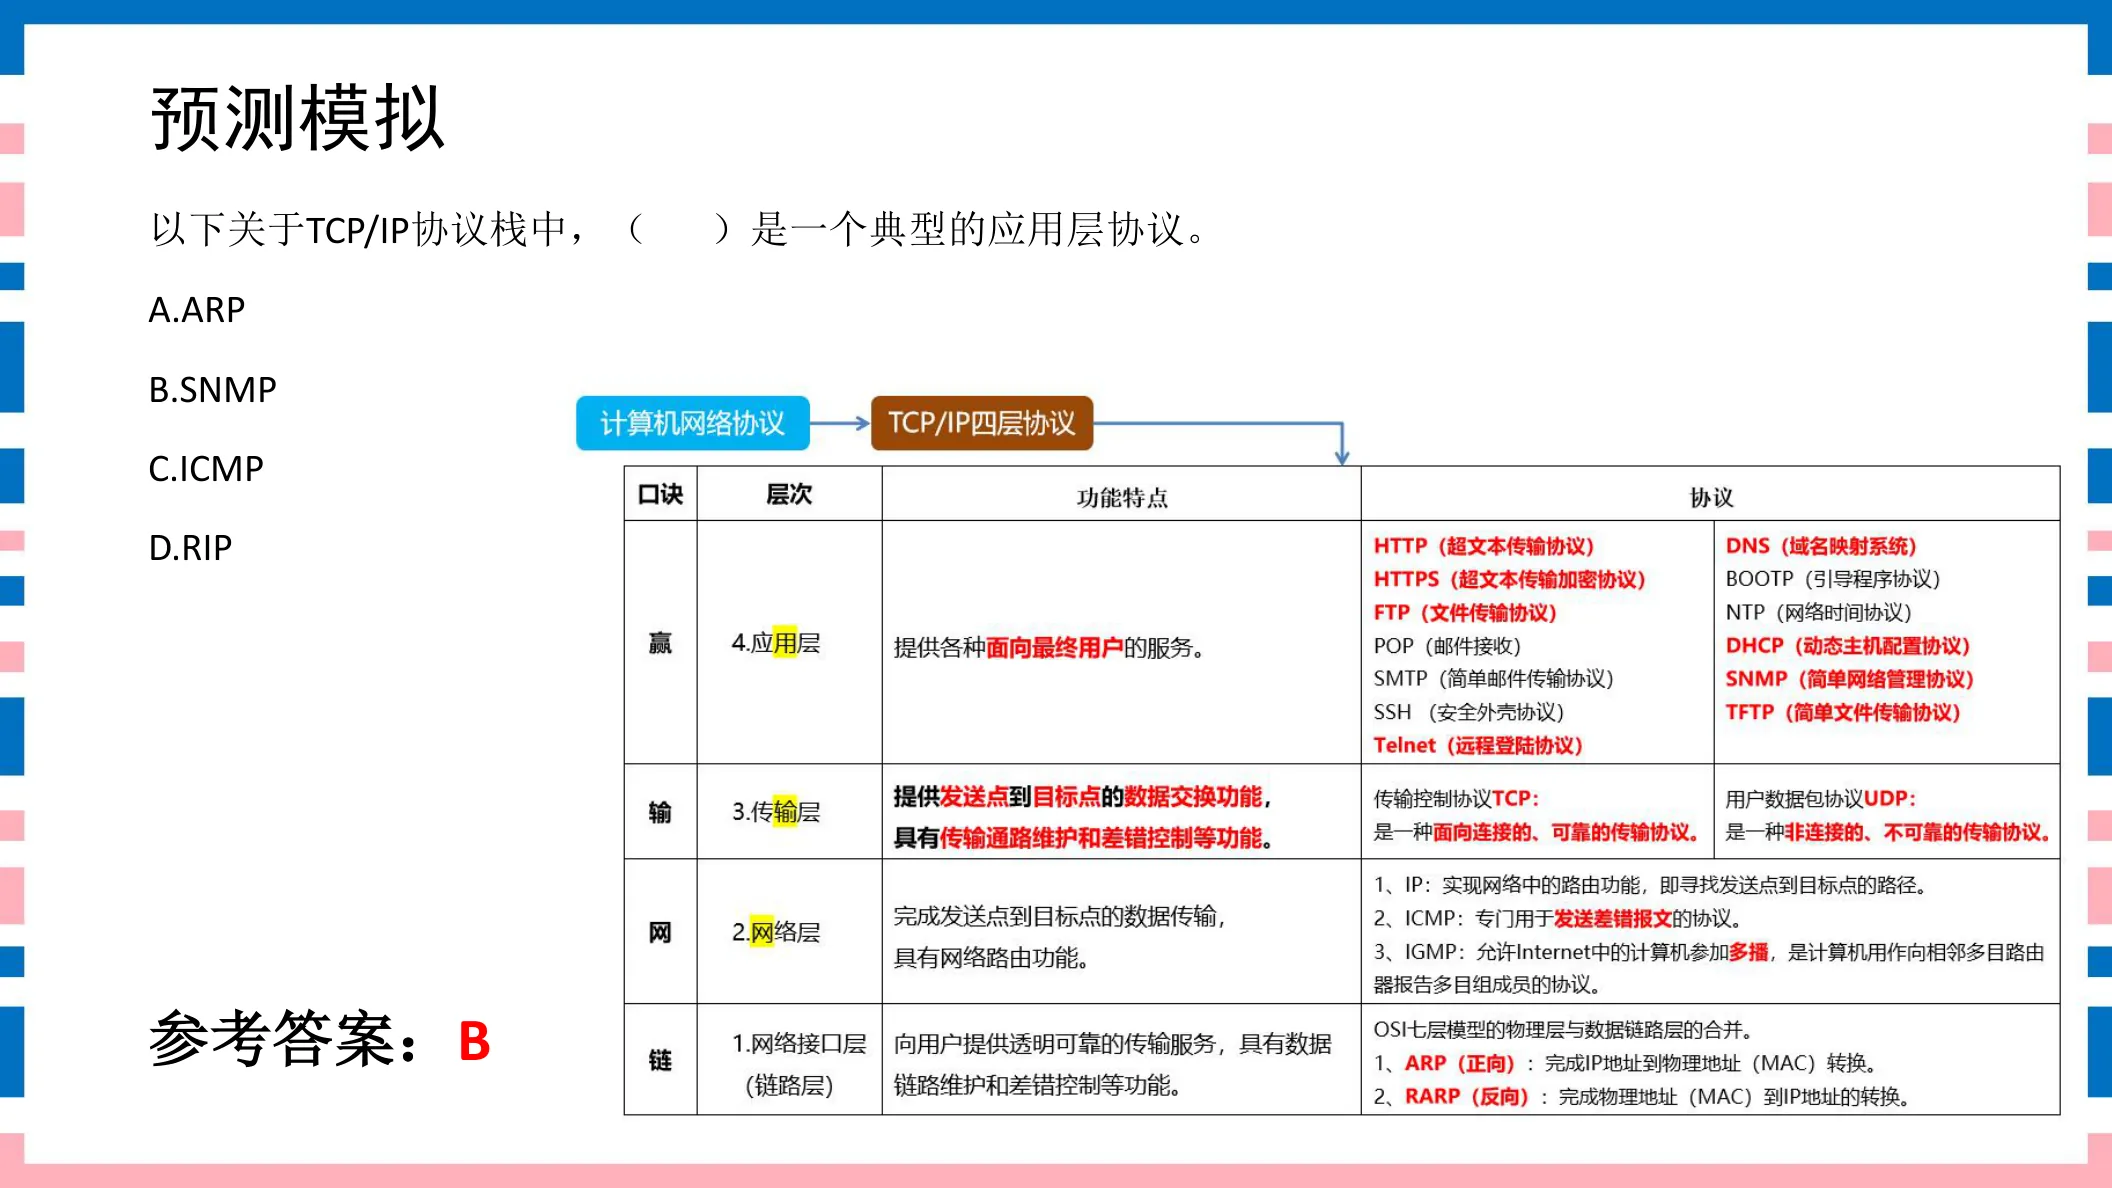The height and width of the screenshot is (1188, 2112).
Task: Click the 预测模拟 slide title
Action: click(297, 118)
